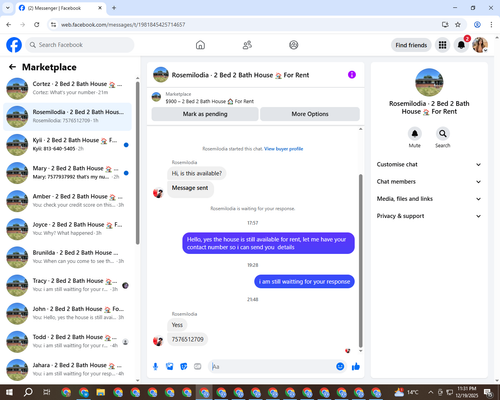Open account profile picture menu
This screenshot has height=400, width=500.
coord(480,45)
